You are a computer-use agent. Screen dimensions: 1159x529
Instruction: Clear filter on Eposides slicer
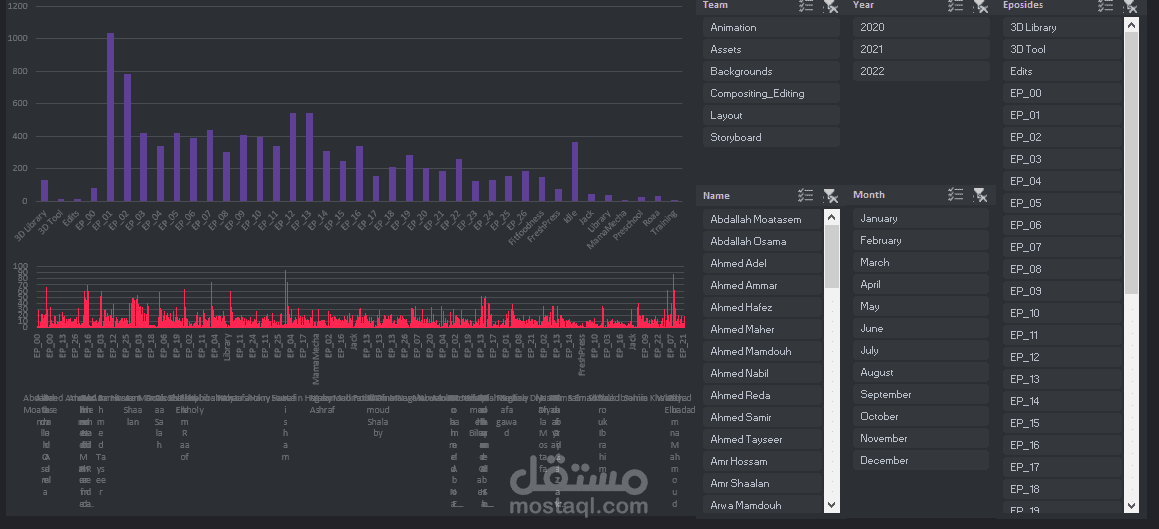coord(1129,6)
